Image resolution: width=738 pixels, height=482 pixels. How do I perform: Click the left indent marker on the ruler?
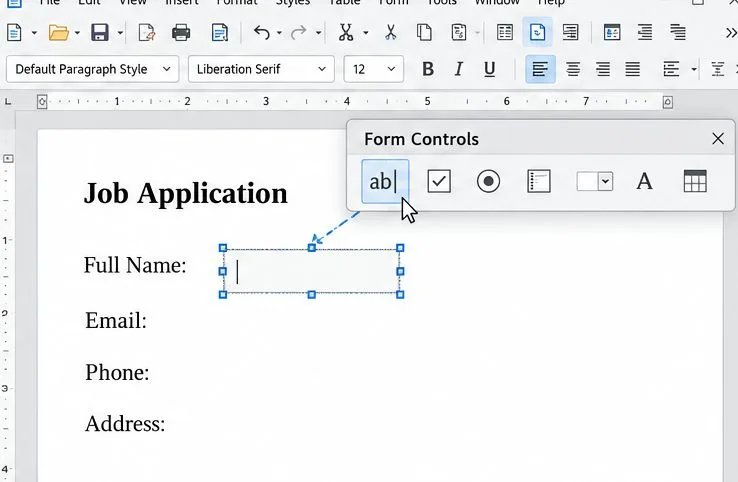(x=42, y=102)
